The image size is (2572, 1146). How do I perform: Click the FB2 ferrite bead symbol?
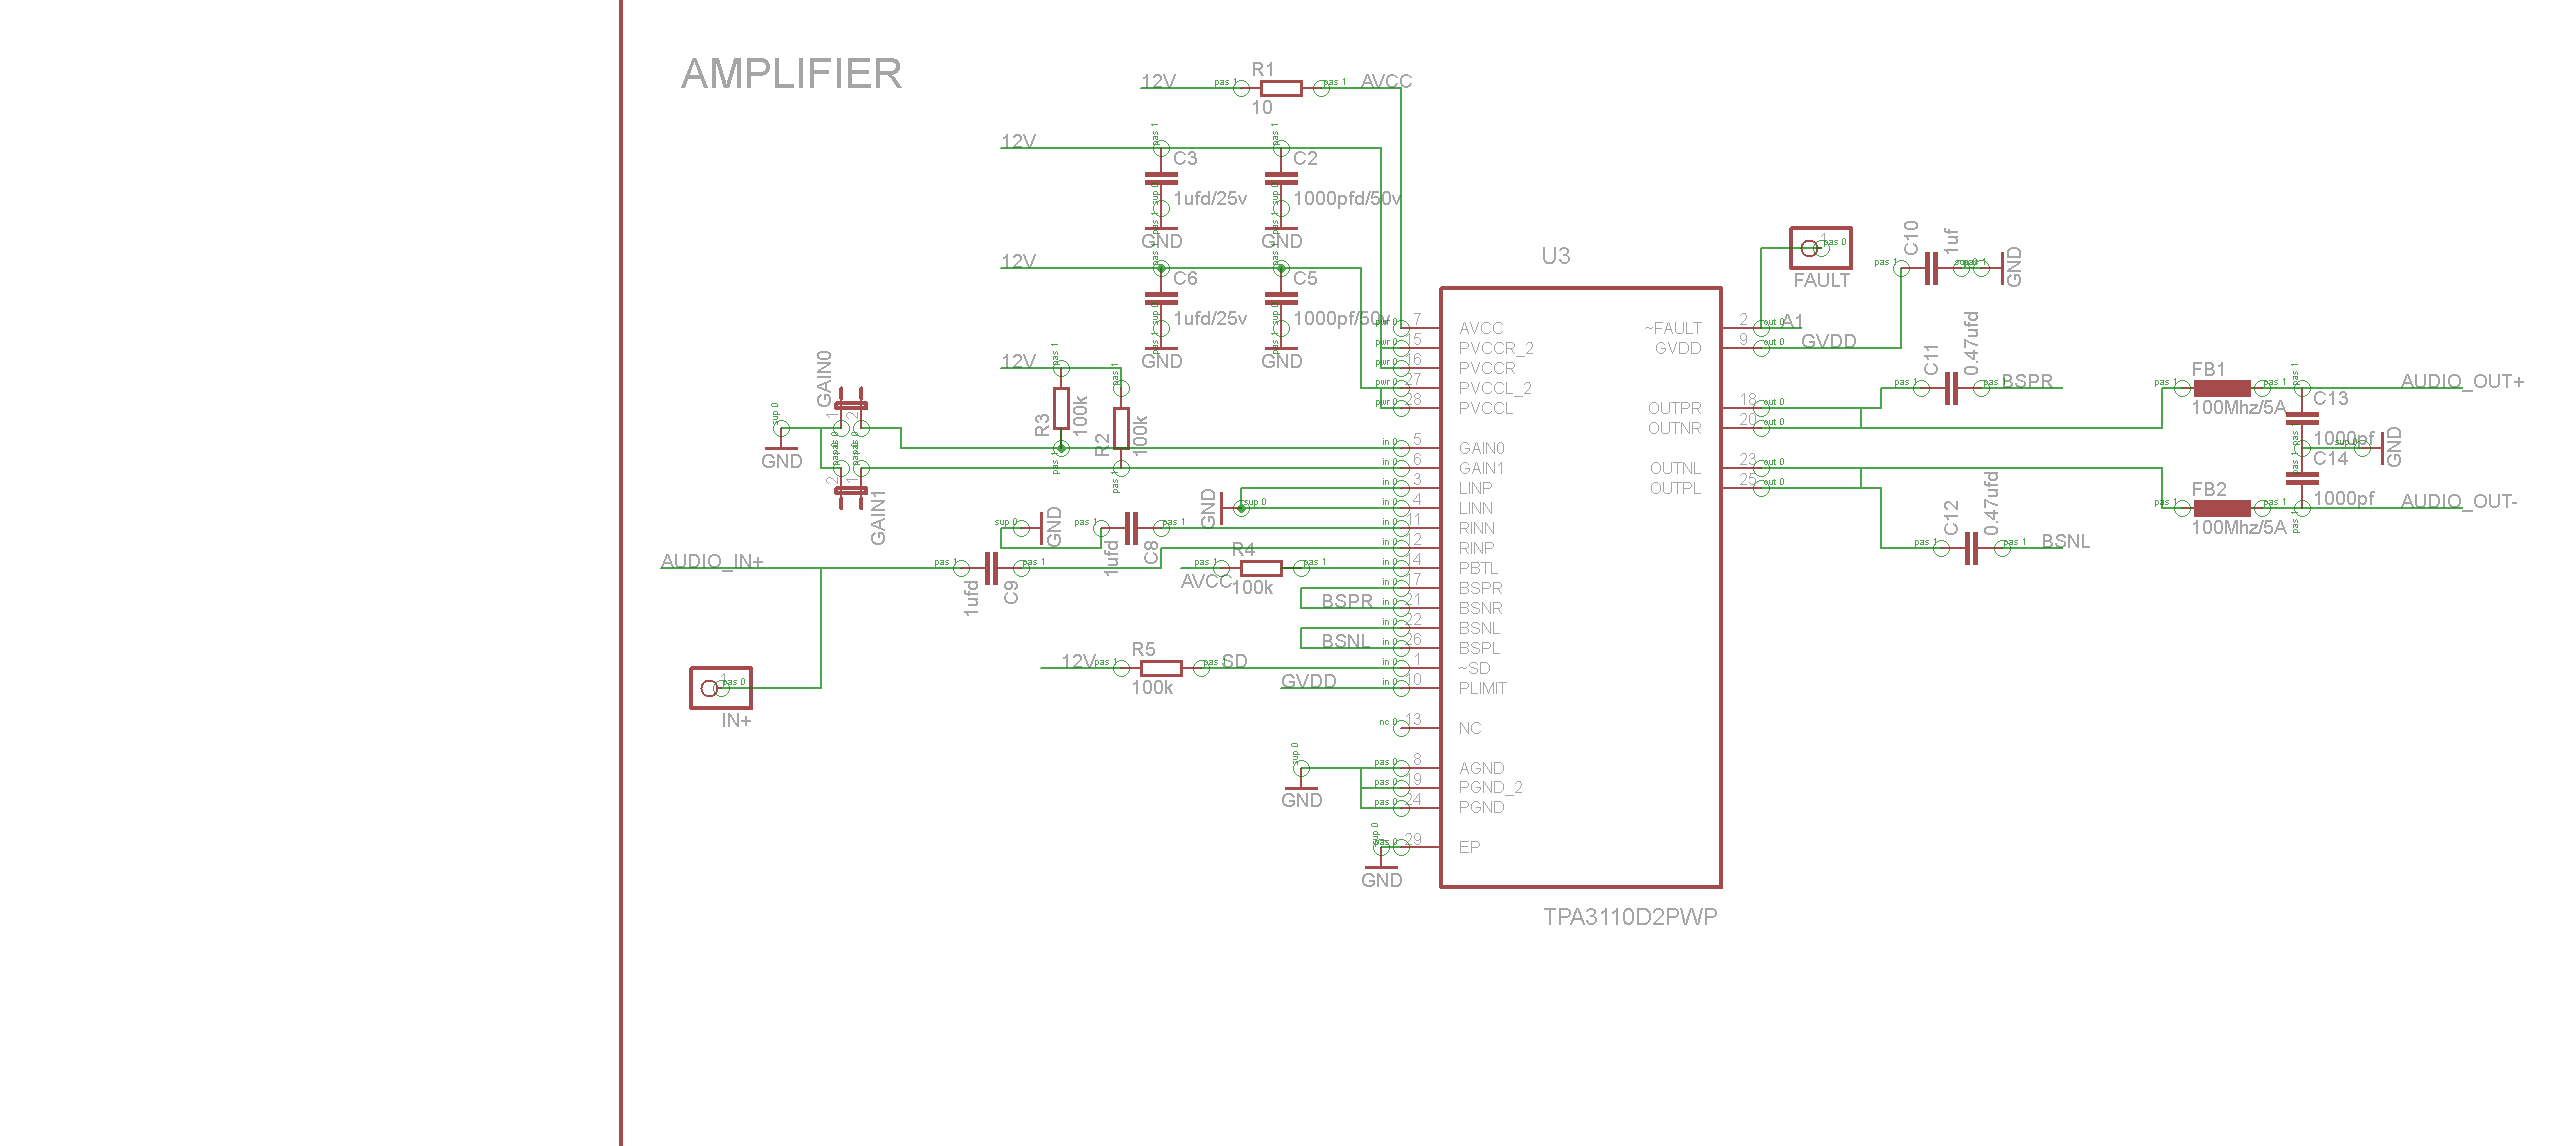click(x=2221, y=508)
